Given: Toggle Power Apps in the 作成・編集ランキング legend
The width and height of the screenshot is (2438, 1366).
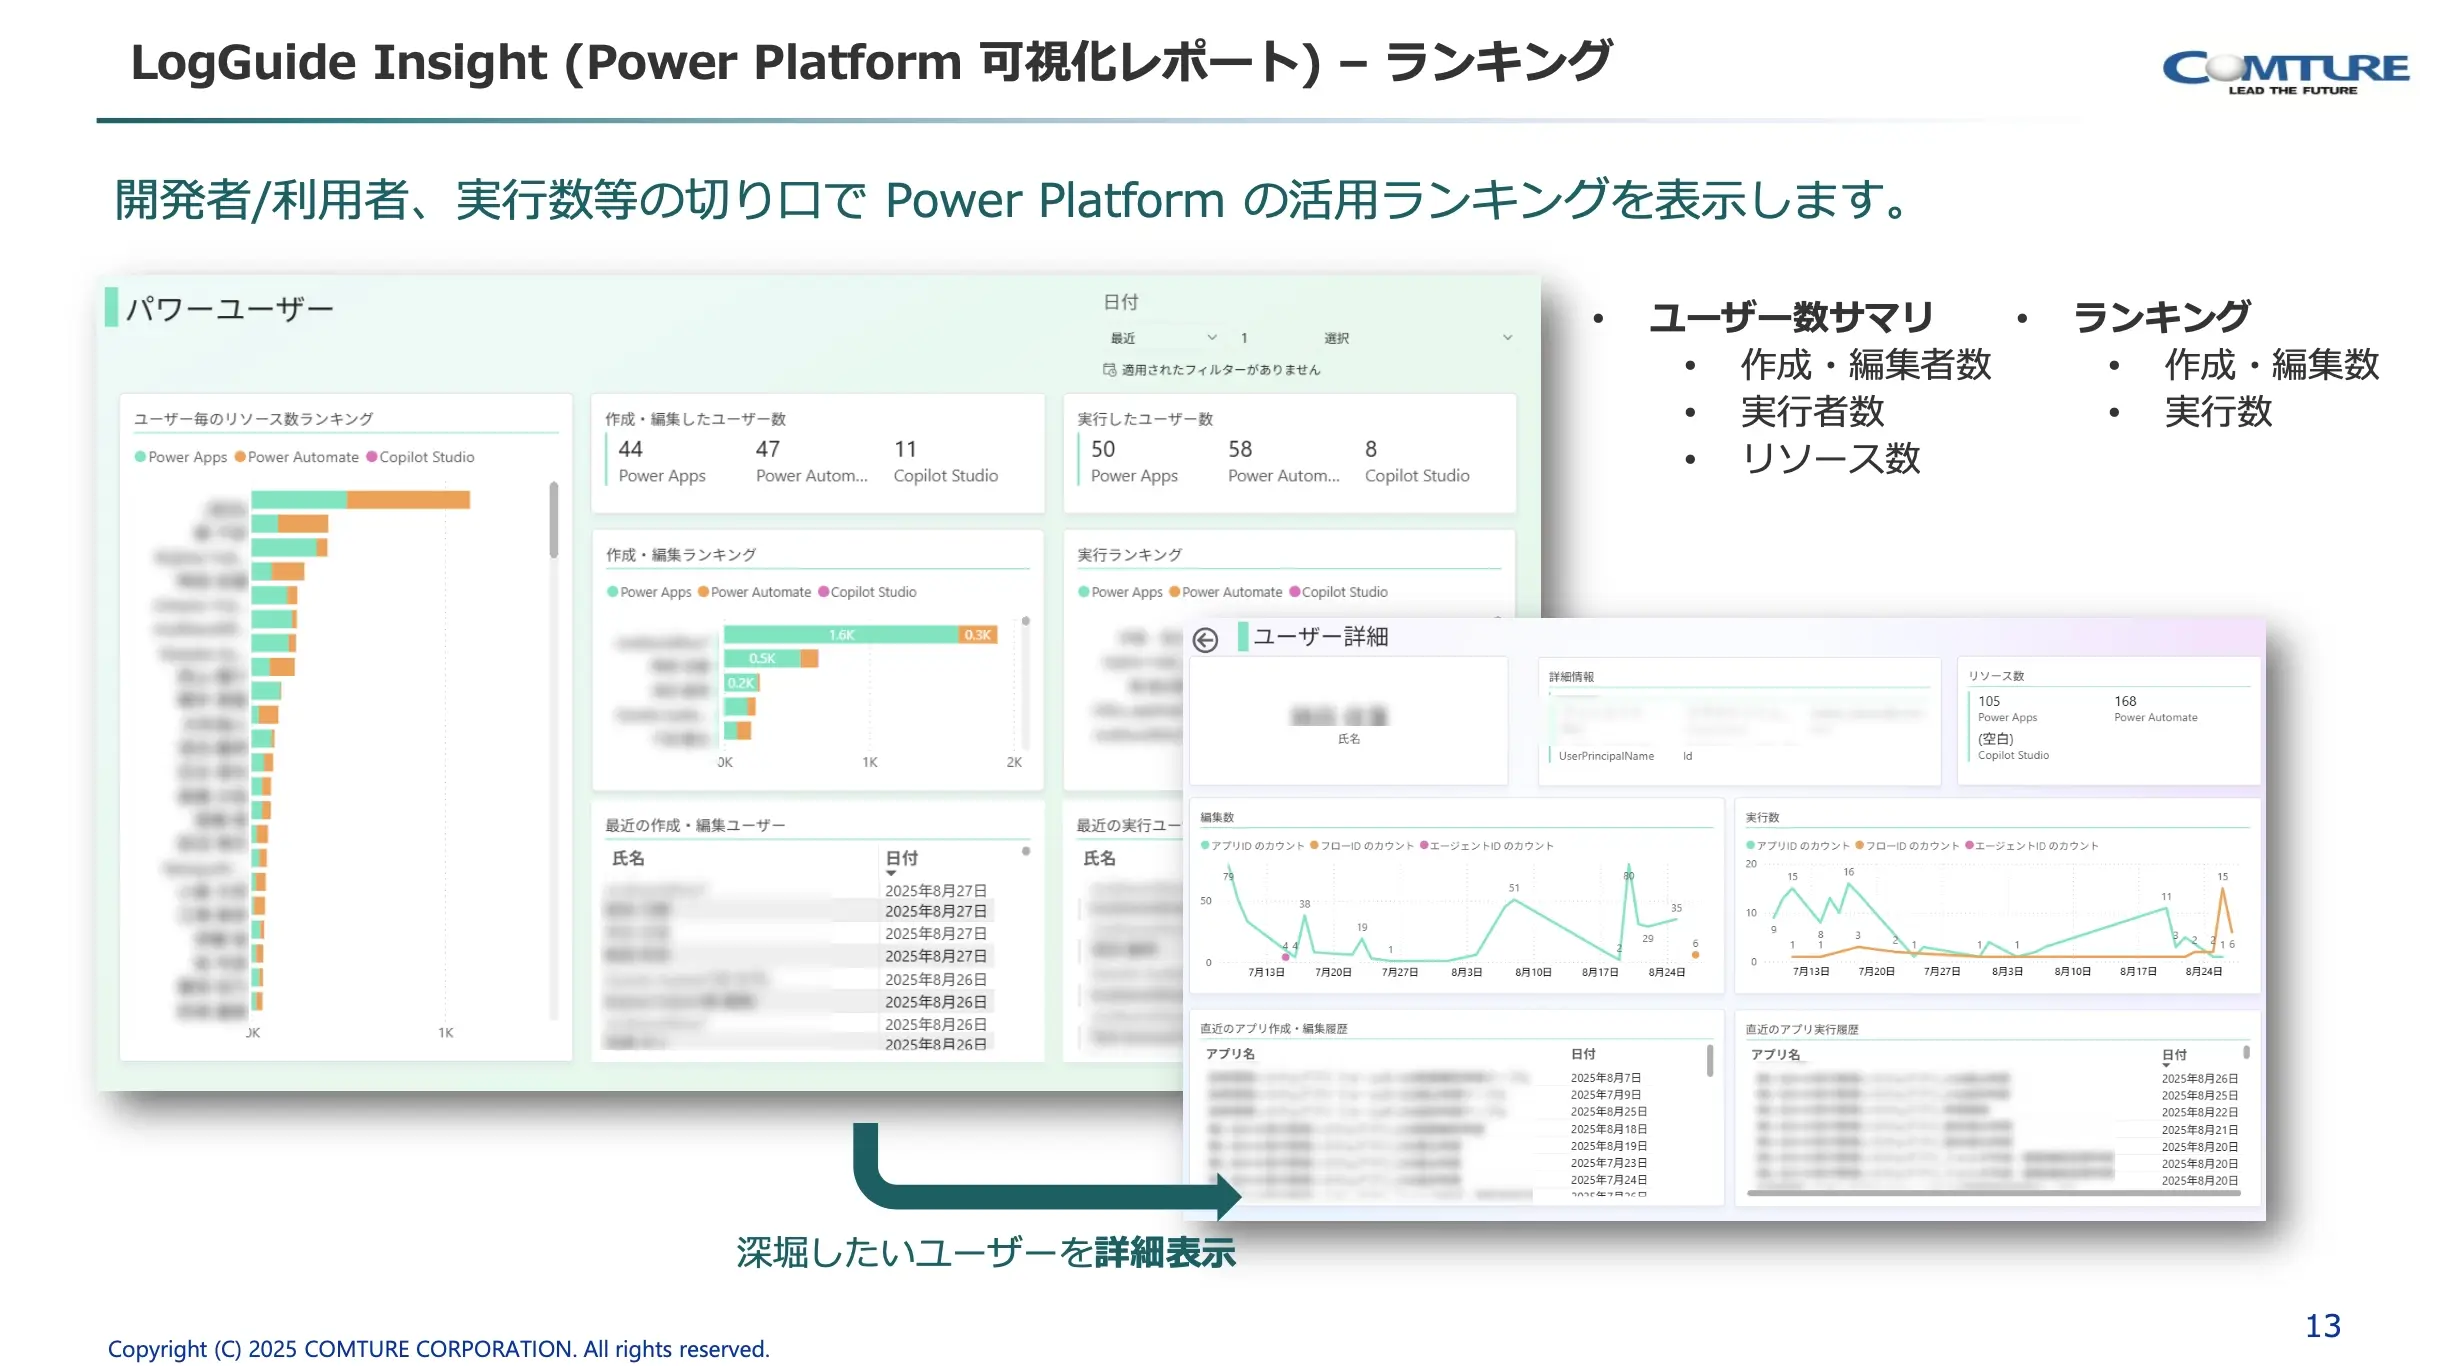Looking at the screenshot, I should (650, 592).
